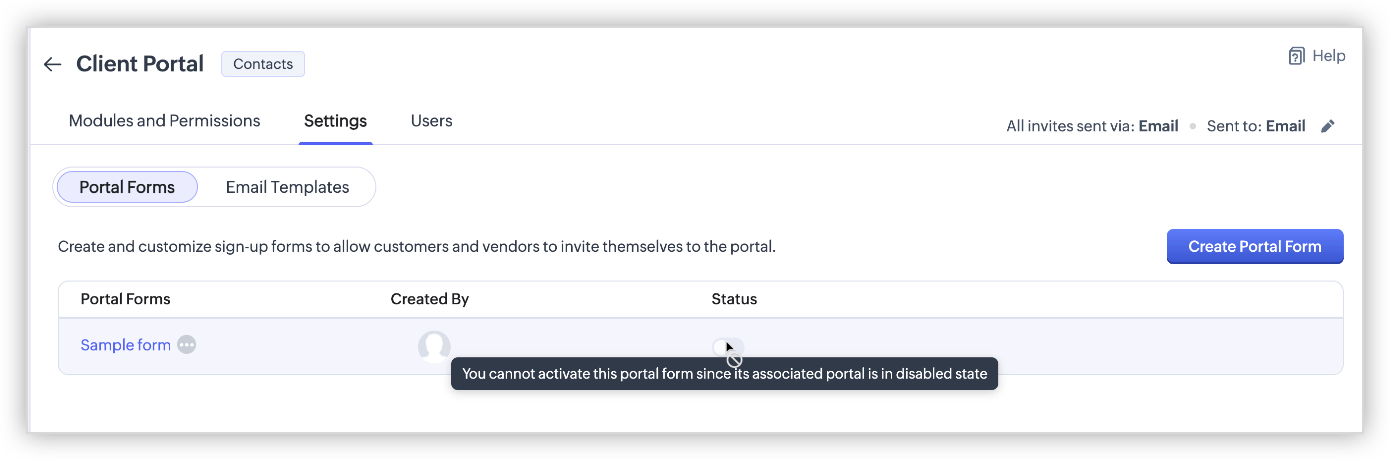Switch to Email Templates section
Image resolution: width=1390 pixels, height=460 pixels.
[x=287, y=187]
